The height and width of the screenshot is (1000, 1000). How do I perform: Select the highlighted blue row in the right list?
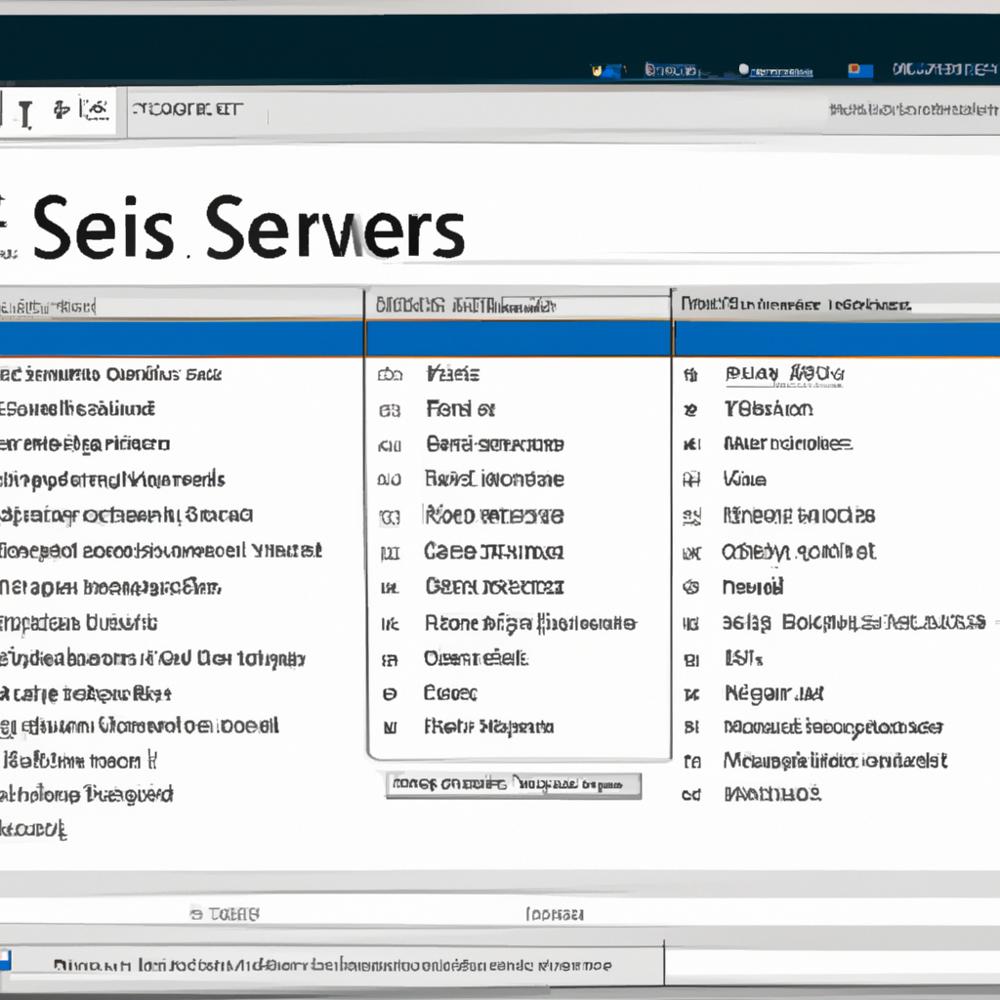click(837, 339)
